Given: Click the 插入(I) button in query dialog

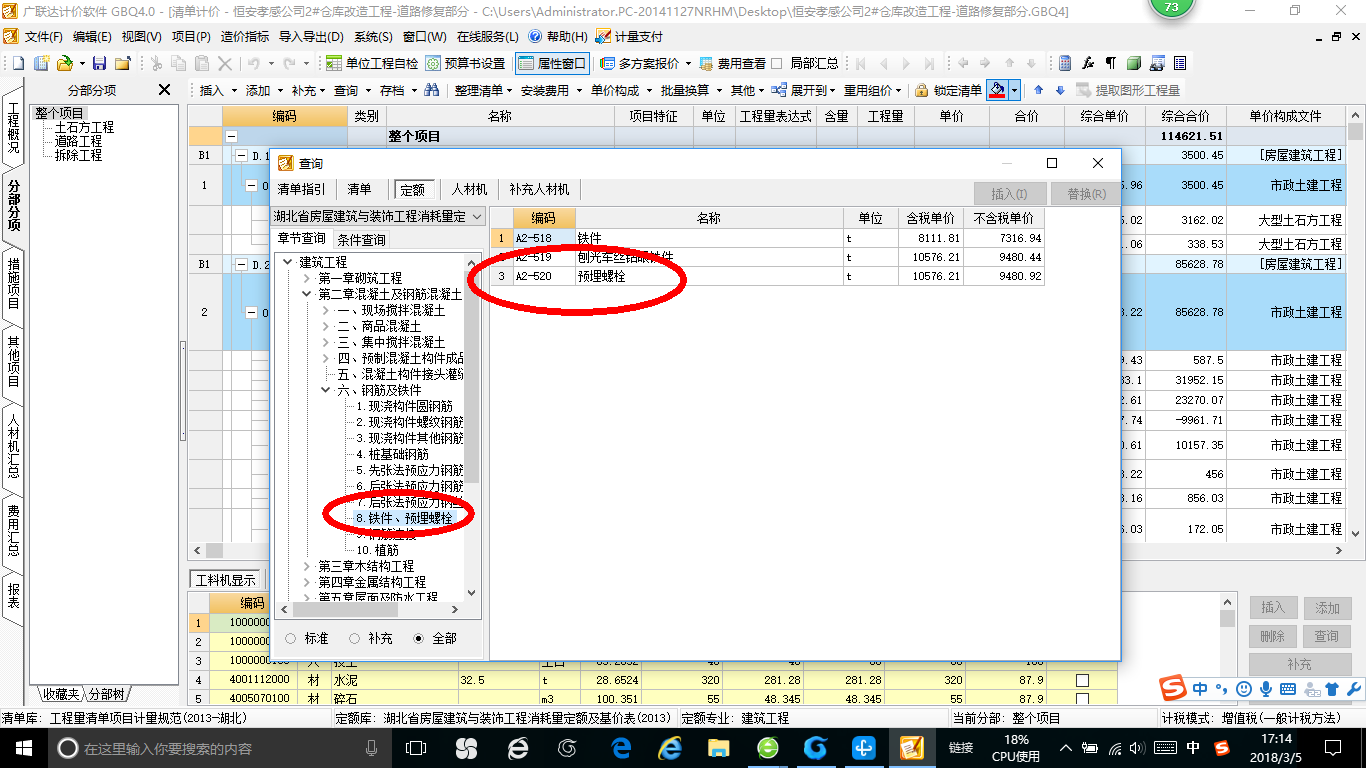Looking at the screenshot, I should point(1010,194).
